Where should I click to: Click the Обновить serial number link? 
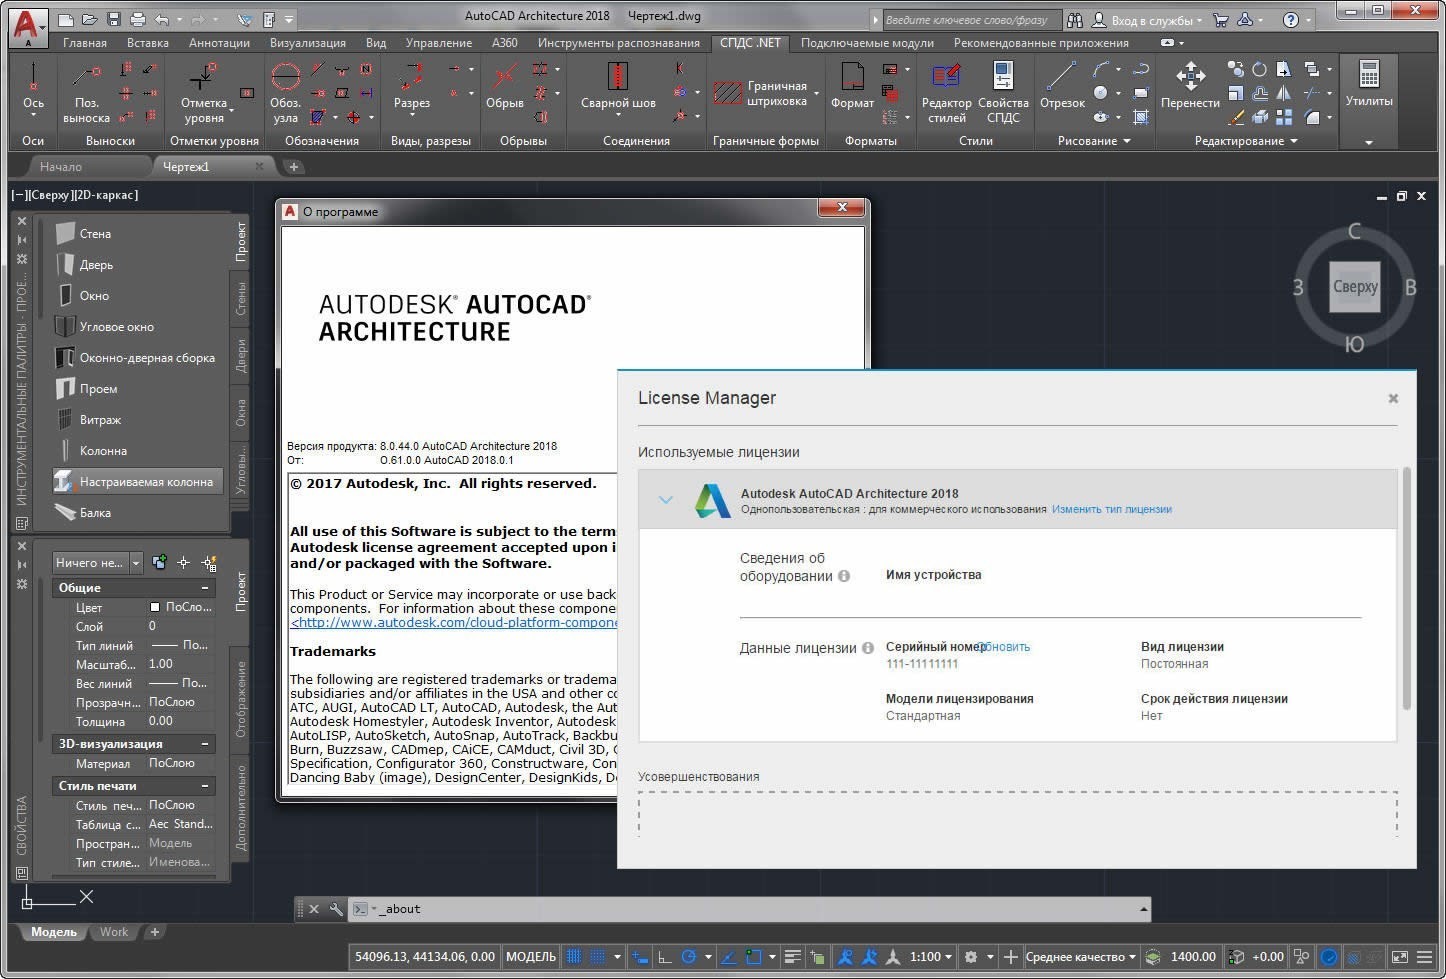pyautogui.click(x=1006, y=647)
